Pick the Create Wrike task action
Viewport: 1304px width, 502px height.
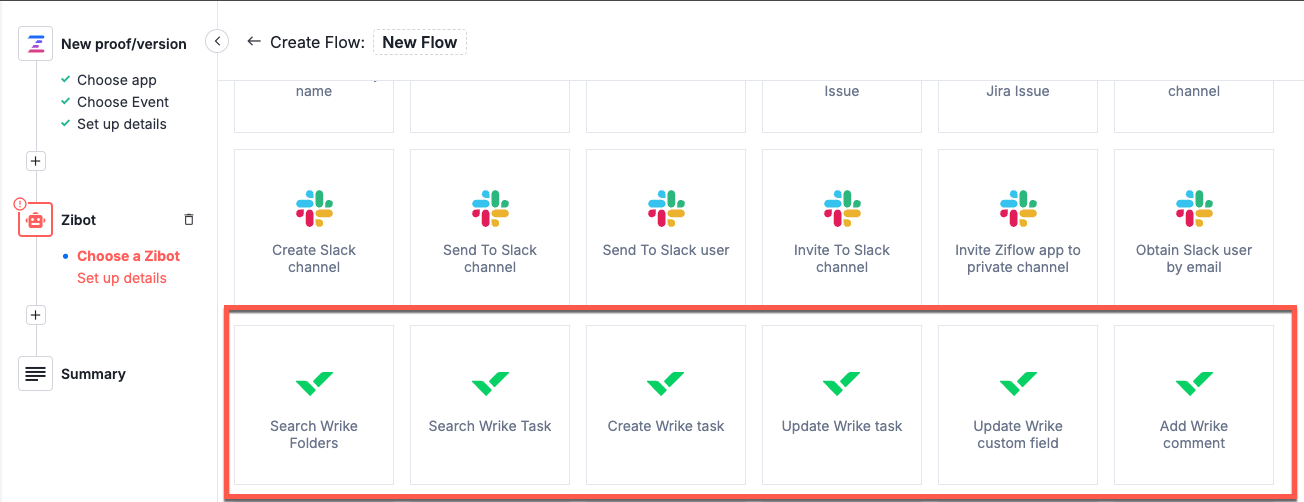tap(666, 405)
